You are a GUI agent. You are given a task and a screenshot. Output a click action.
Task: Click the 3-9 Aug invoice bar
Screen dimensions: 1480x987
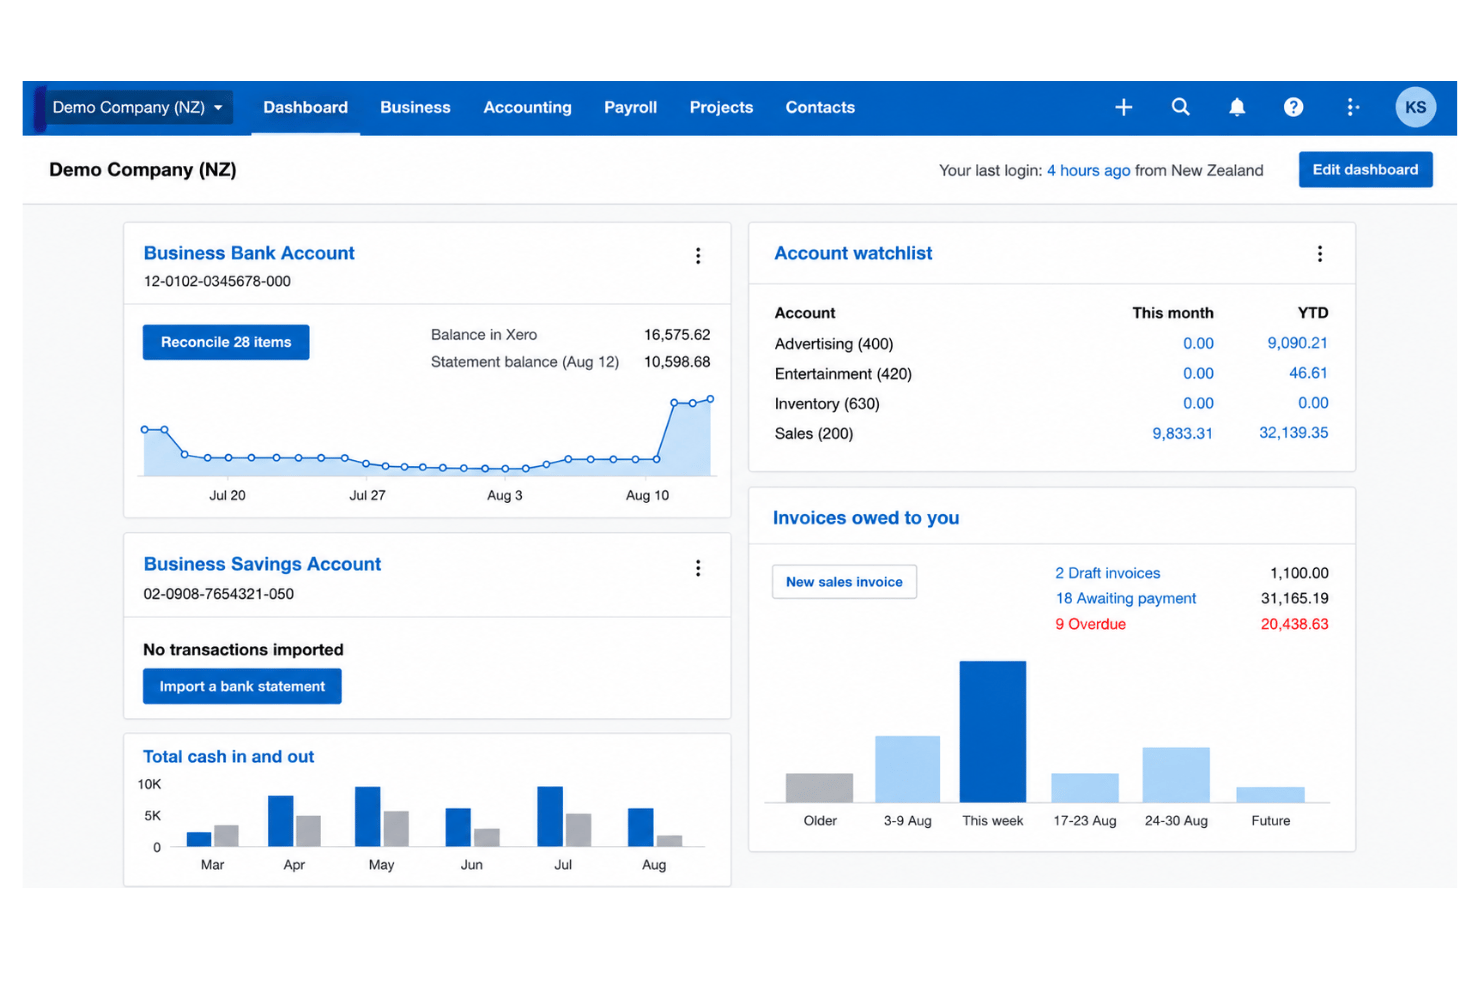(907, 769)
